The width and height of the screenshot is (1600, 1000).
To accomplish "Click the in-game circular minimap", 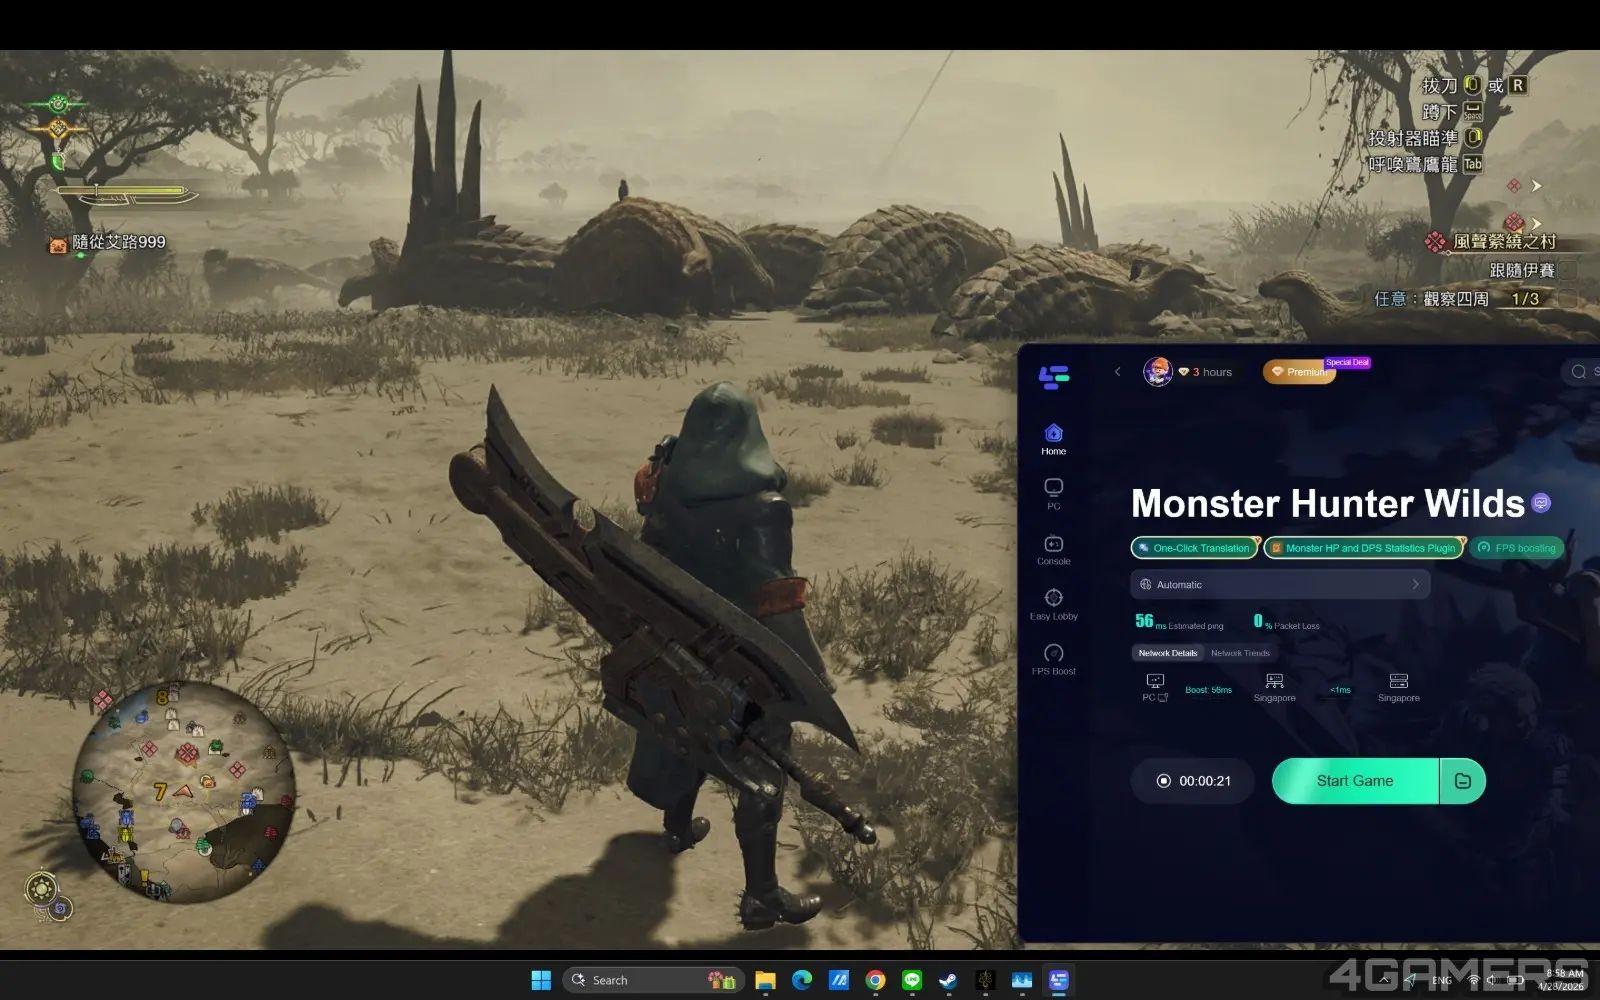I will 183,790.
